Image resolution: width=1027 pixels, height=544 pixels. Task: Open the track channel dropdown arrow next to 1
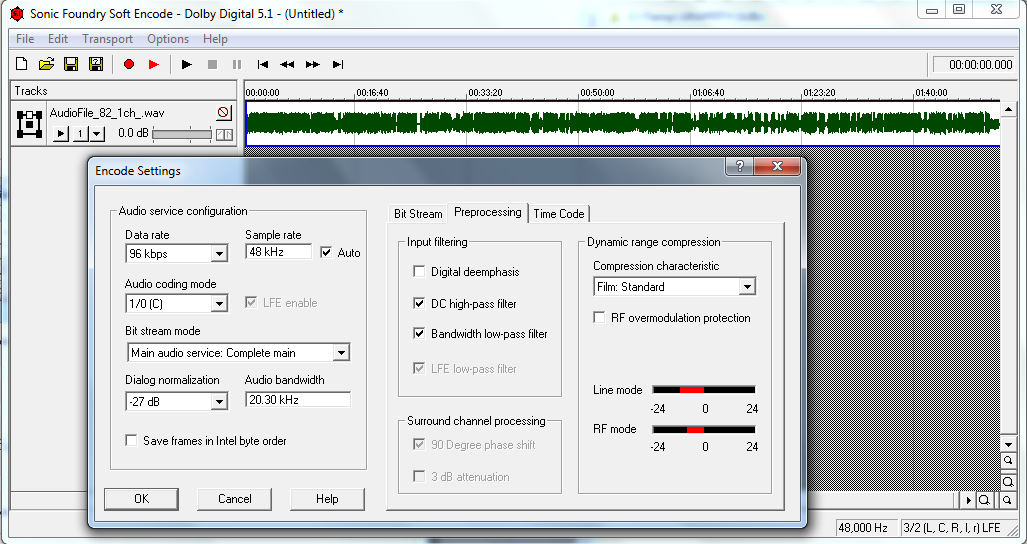97,134
